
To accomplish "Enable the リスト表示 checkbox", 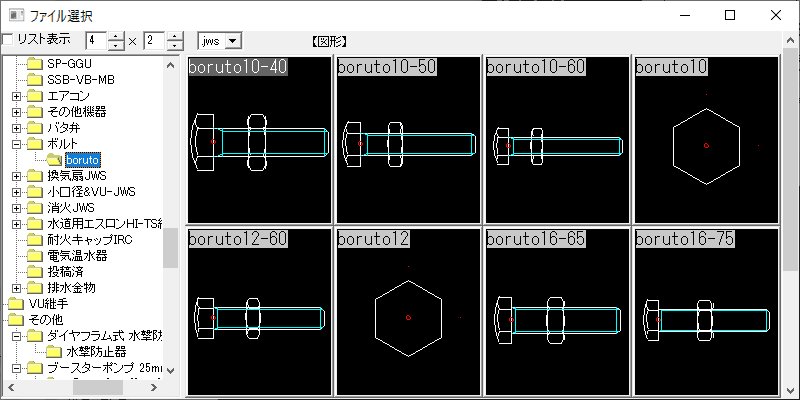I will [x=7, y=39].
